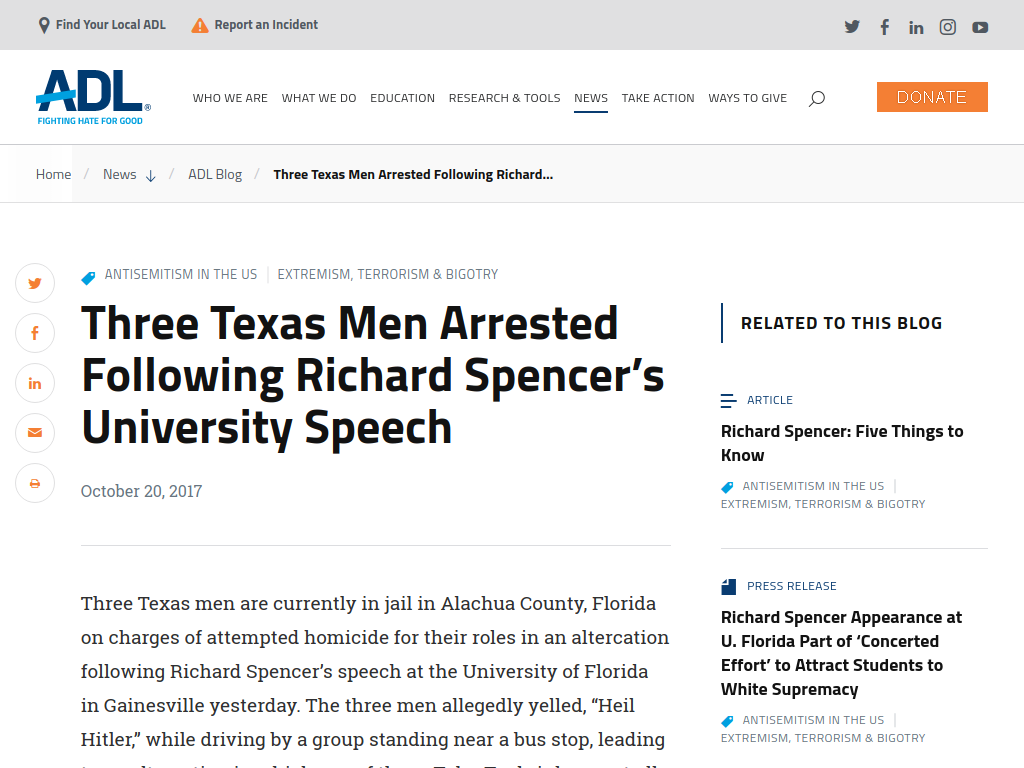Open Extremism, Terrorism & Bigotry tag above the headline
The height and width of the screenshot is (768, 1024).
[x=387, y=274]
